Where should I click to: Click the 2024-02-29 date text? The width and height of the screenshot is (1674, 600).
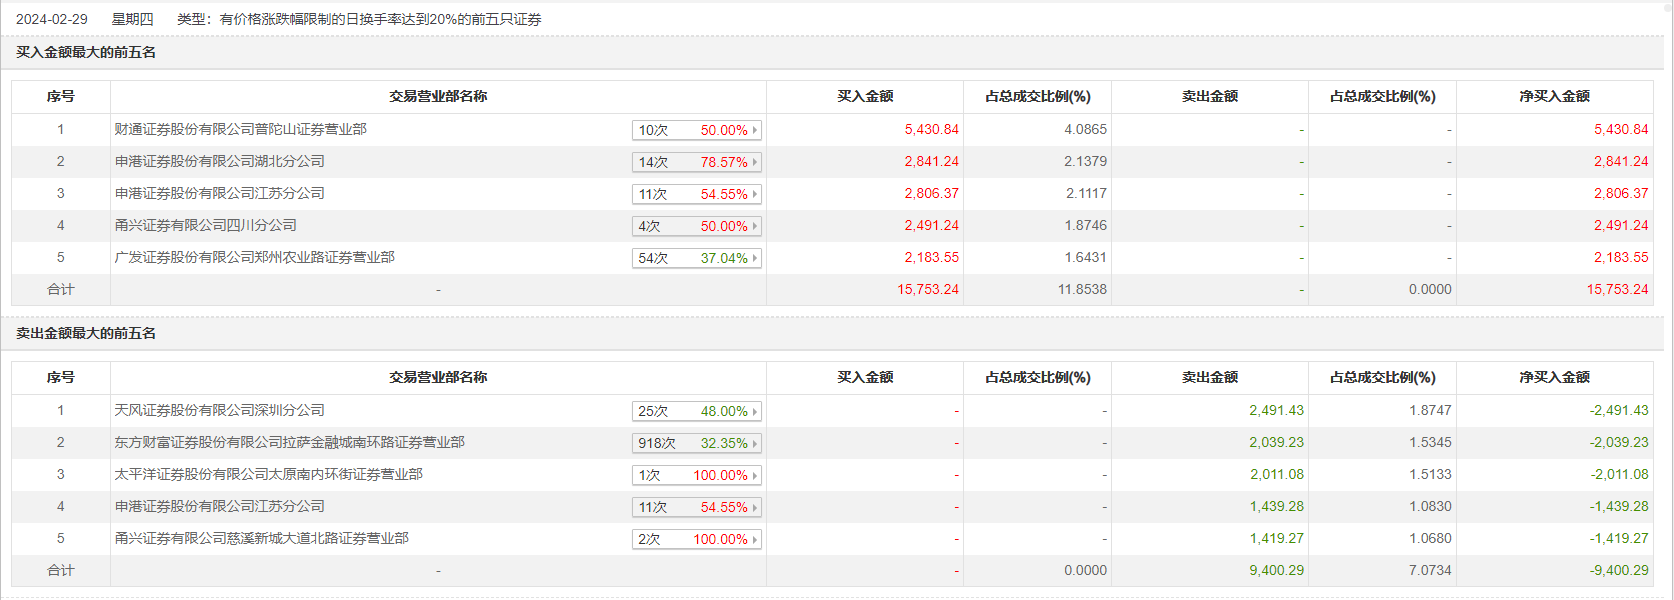pyautogui.click(x=52, y=19)
